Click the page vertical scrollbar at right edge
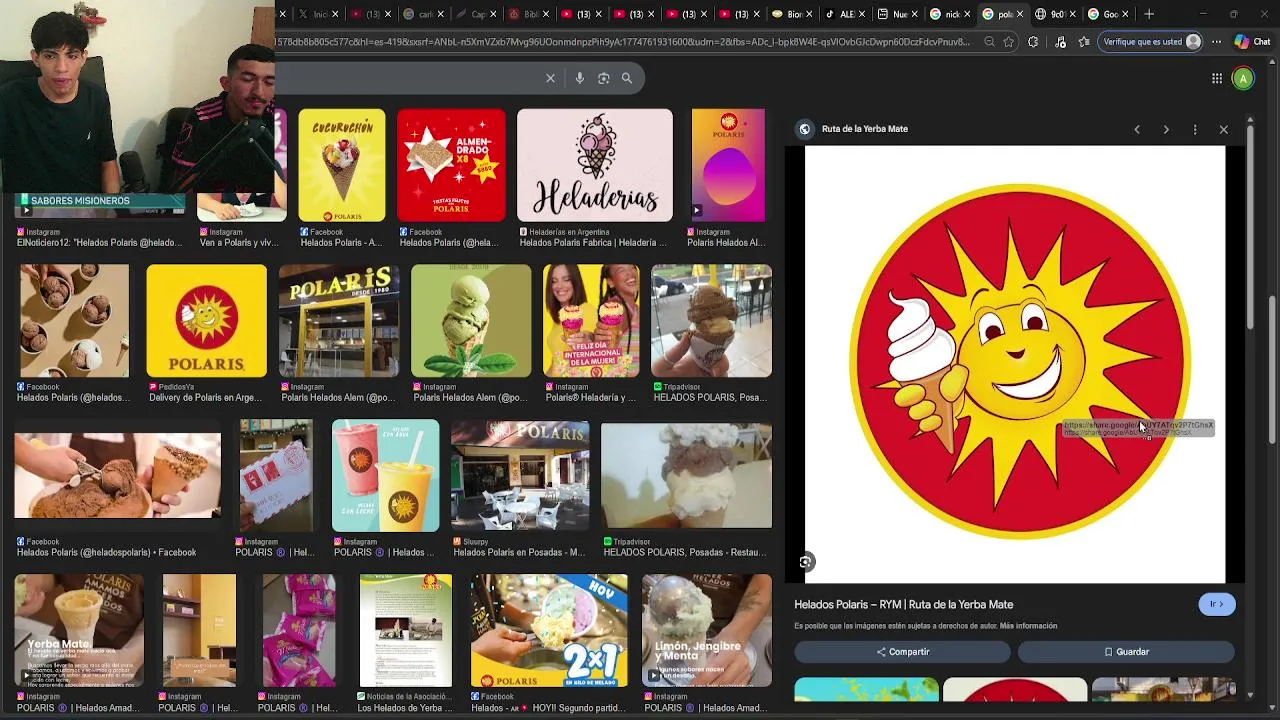Screen dimensions: 1280x720 (x=1273, y=370)
